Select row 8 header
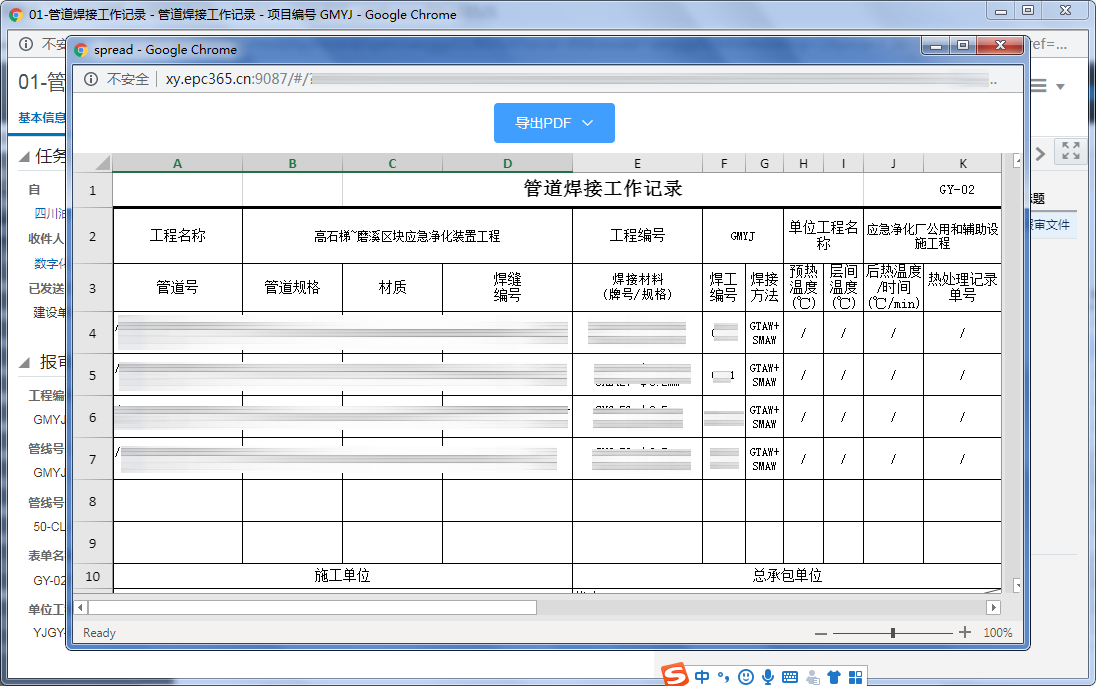The image size is (1096, 686). coord(92,501)
